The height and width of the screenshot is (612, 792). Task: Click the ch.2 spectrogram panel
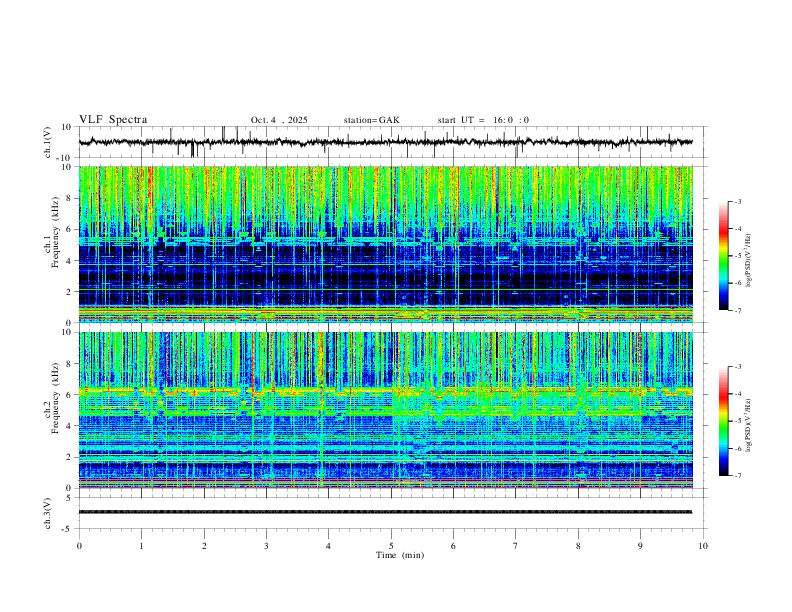[x=386, y=410]
